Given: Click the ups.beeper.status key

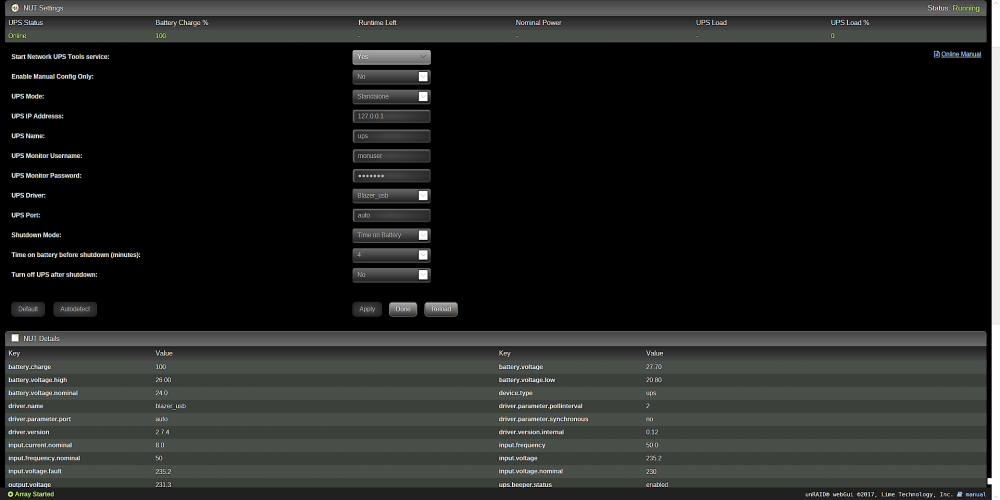Looking at the screenshot, I should (527, 485).
